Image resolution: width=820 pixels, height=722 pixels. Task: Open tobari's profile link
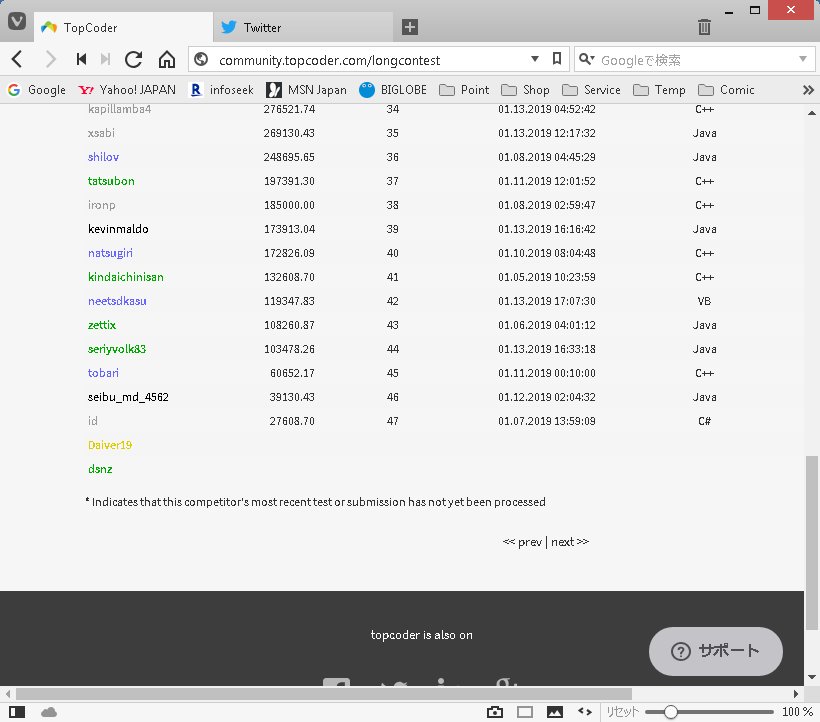104,373
